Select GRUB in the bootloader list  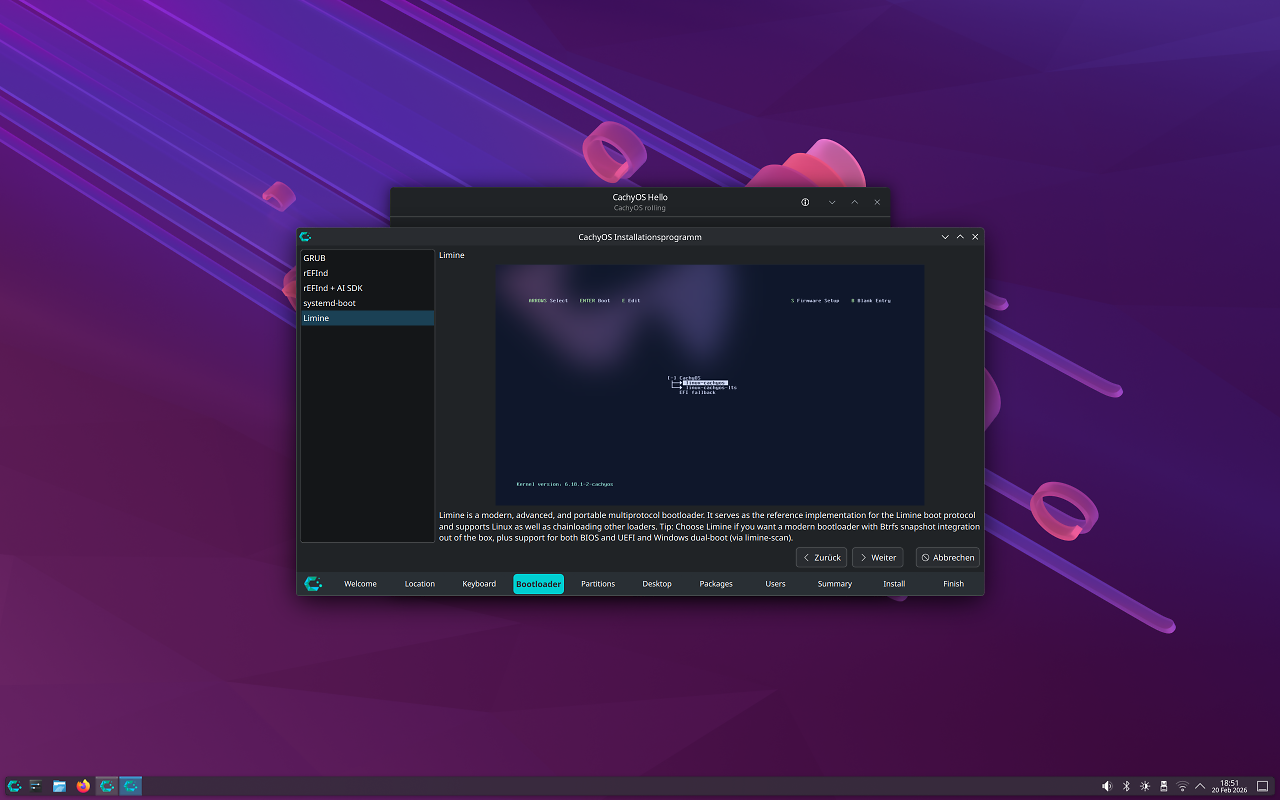tap(367, 258)
